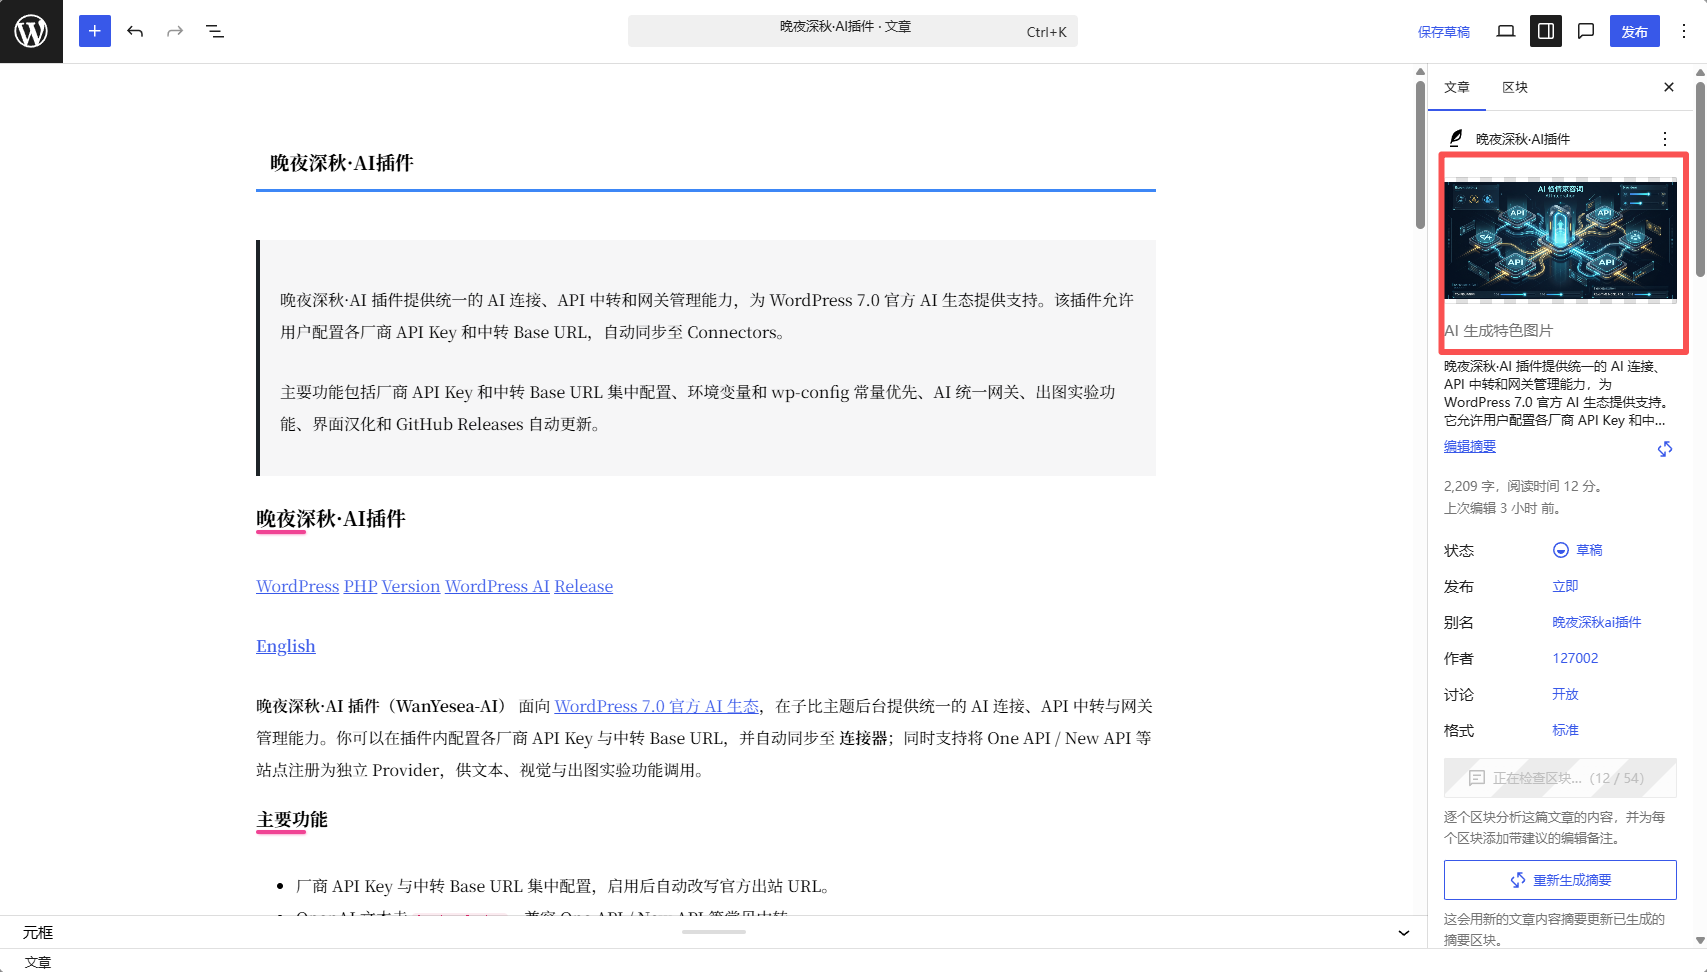Open the preview device view icon

(1506, 31)
